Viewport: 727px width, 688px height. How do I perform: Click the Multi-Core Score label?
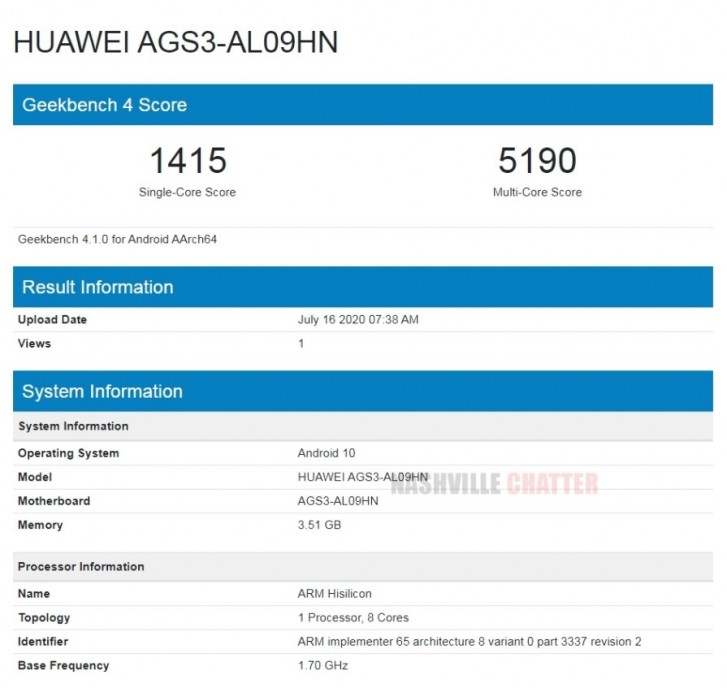point(537,192)
